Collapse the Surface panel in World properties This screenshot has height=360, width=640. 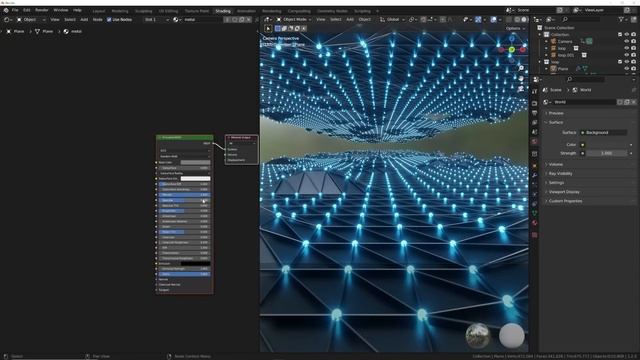click(x=556, y=122)
